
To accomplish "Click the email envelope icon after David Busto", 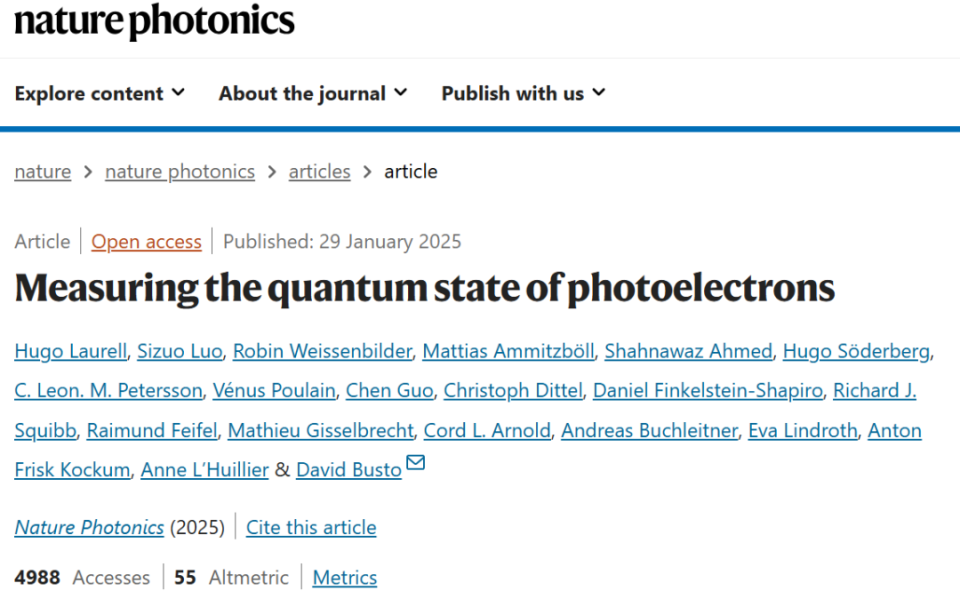I will tap(415, 463).
